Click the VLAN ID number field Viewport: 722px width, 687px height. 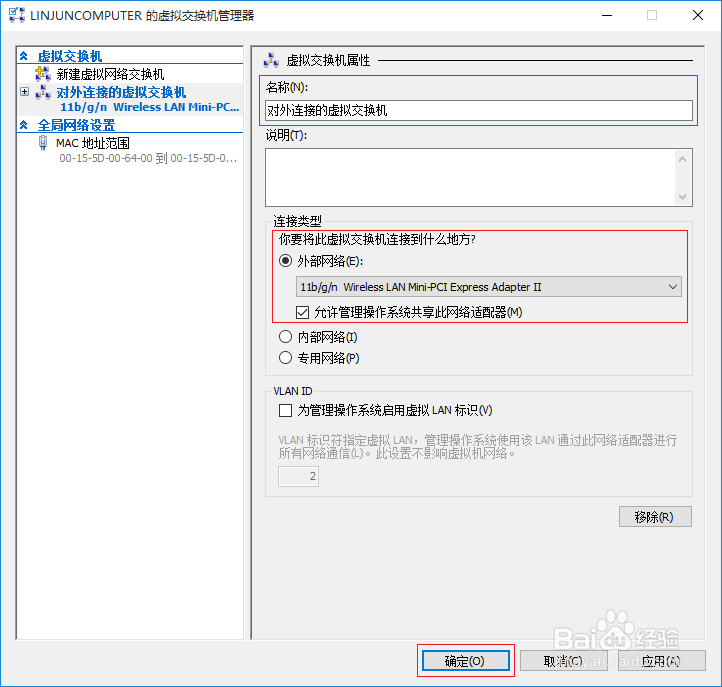[298, 476]
